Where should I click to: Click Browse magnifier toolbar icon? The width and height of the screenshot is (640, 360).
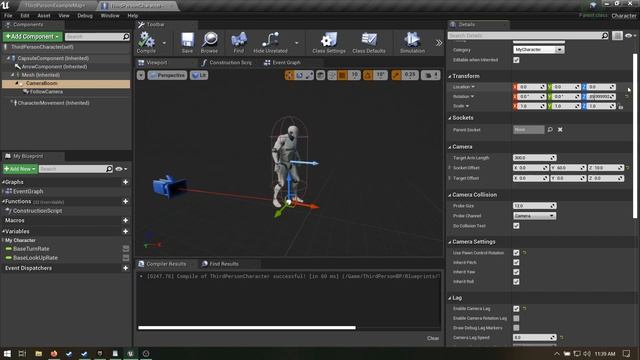[209, 42]
